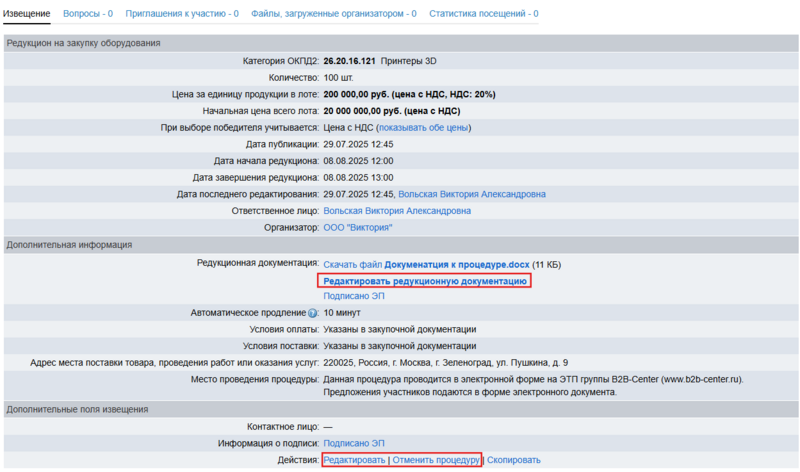Open Подписано ЭП in Информация о подписи row
The image size is (800, 472).
tap(353, 443)
